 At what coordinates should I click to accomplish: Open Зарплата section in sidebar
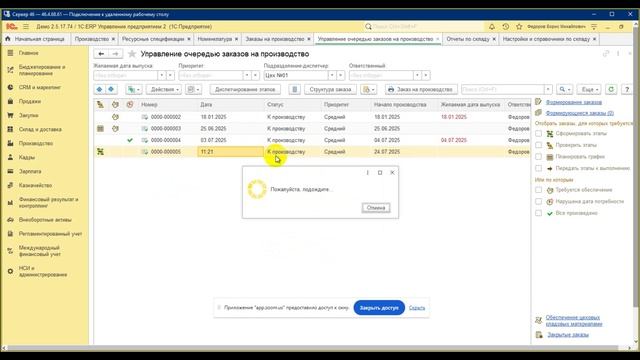pyautogui.click(x=30, y=171)
